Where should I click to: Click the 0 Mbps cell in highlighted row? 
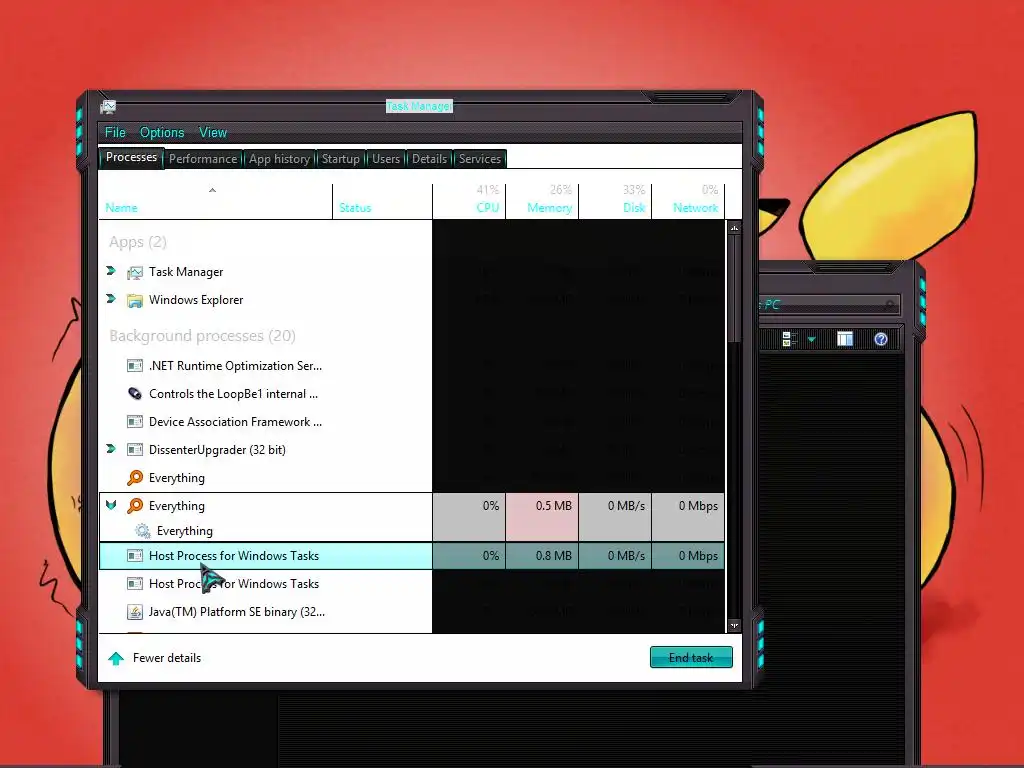[688, 556]
